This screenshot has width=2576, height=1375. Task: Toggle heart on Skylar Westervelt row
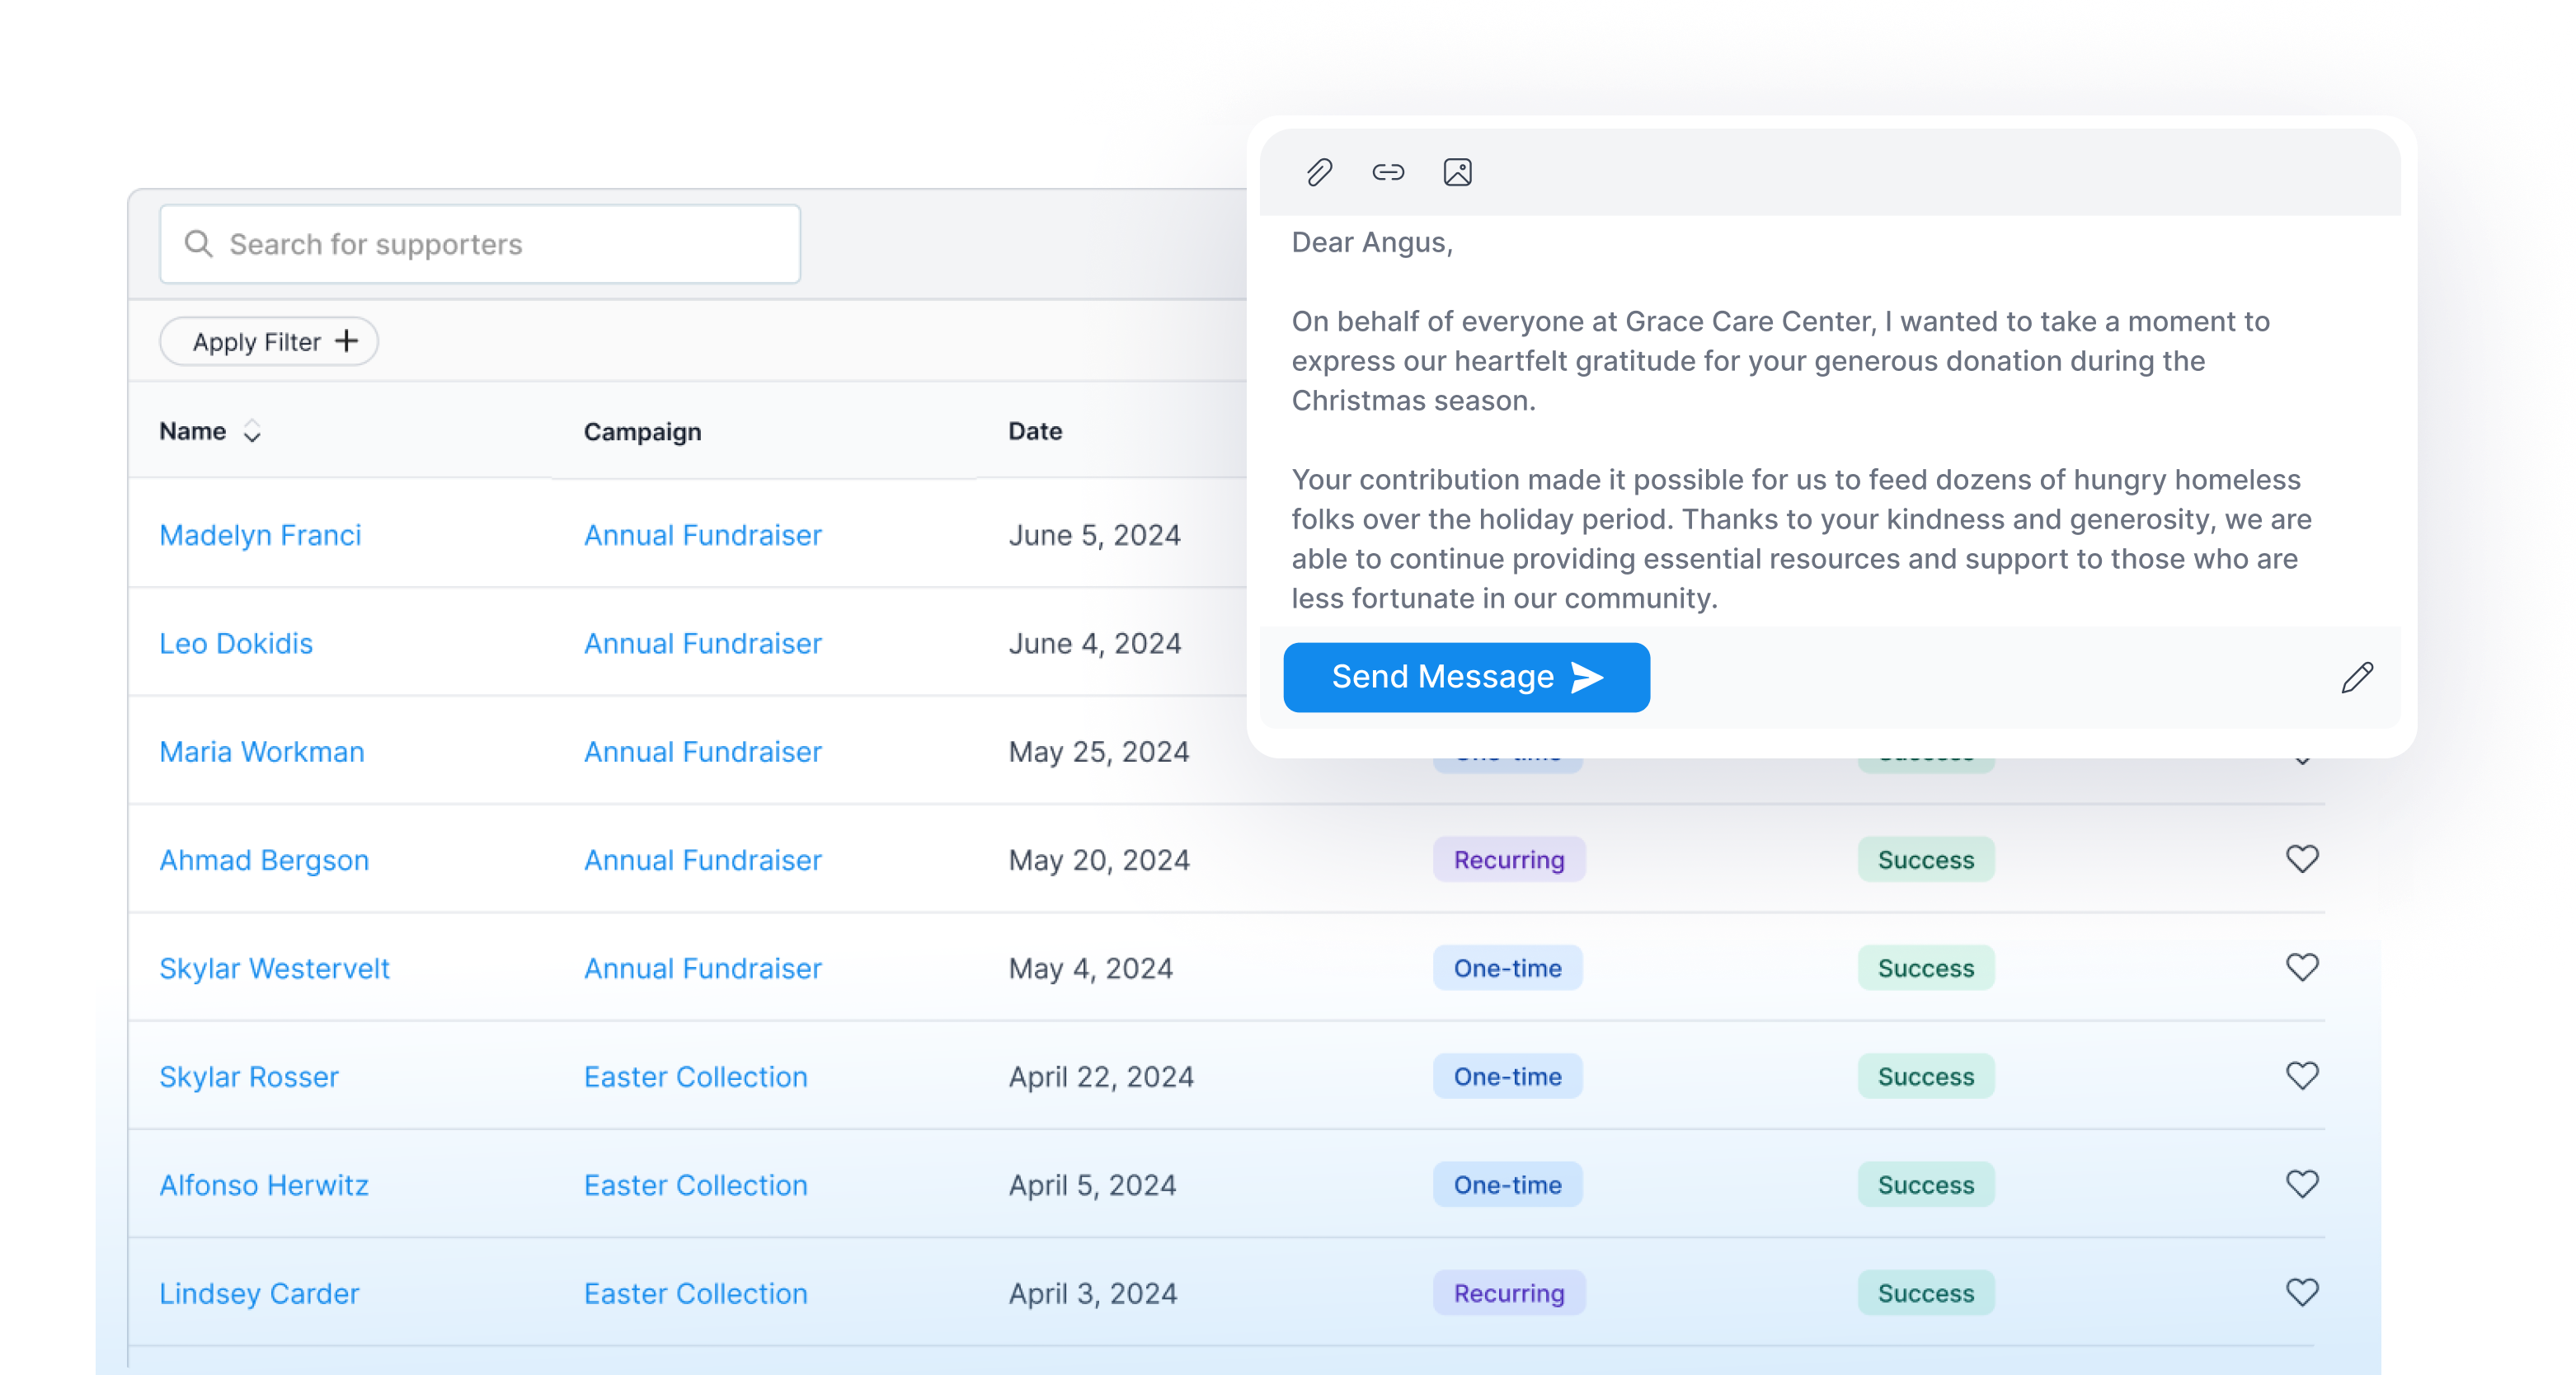[2302, 967]
